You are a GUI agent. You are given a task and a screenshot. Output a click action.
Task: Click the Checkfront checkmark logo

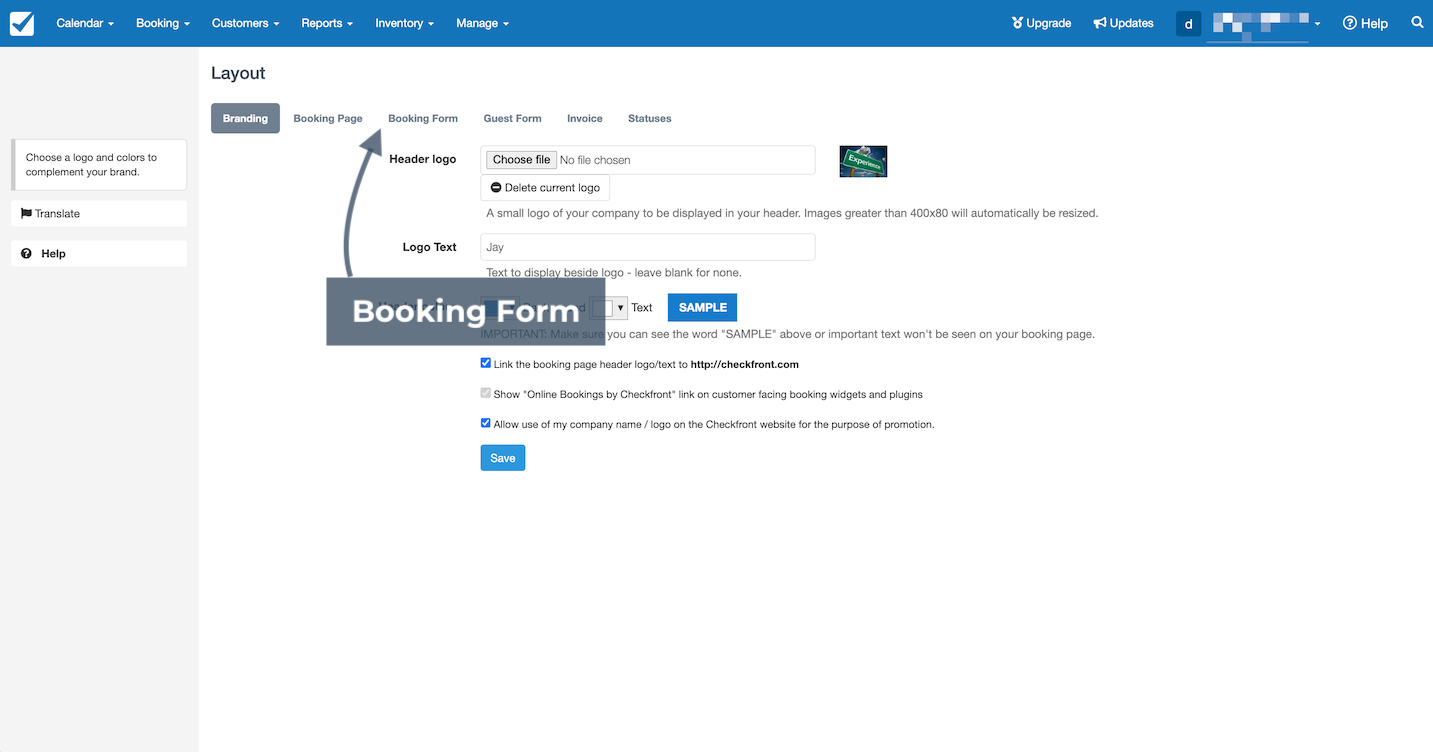[22, 23]
